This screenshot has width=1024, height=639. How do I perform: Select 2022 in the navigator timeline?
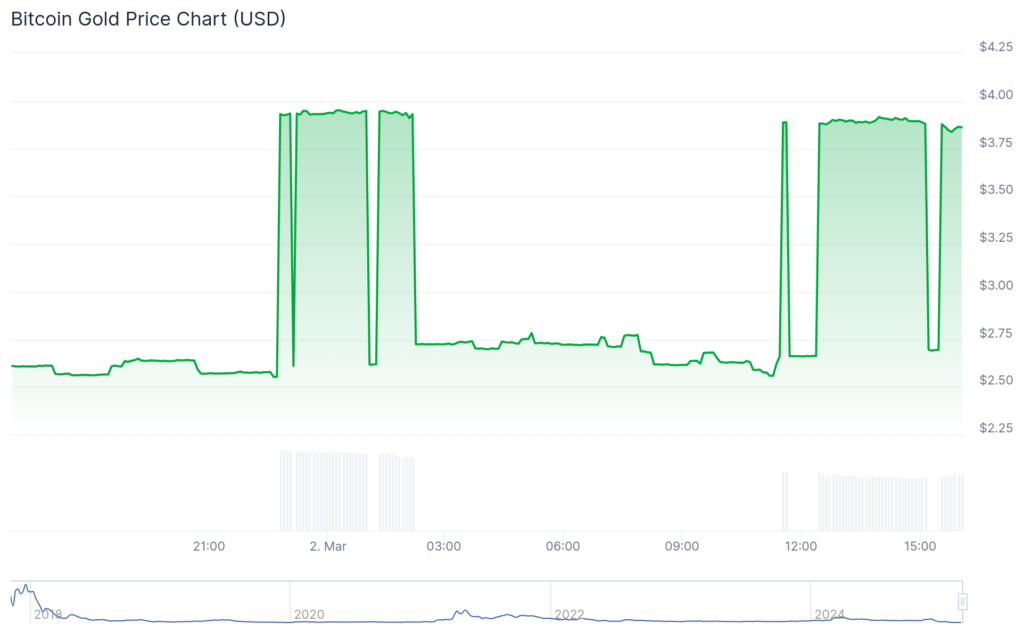(x=569, y=615)
